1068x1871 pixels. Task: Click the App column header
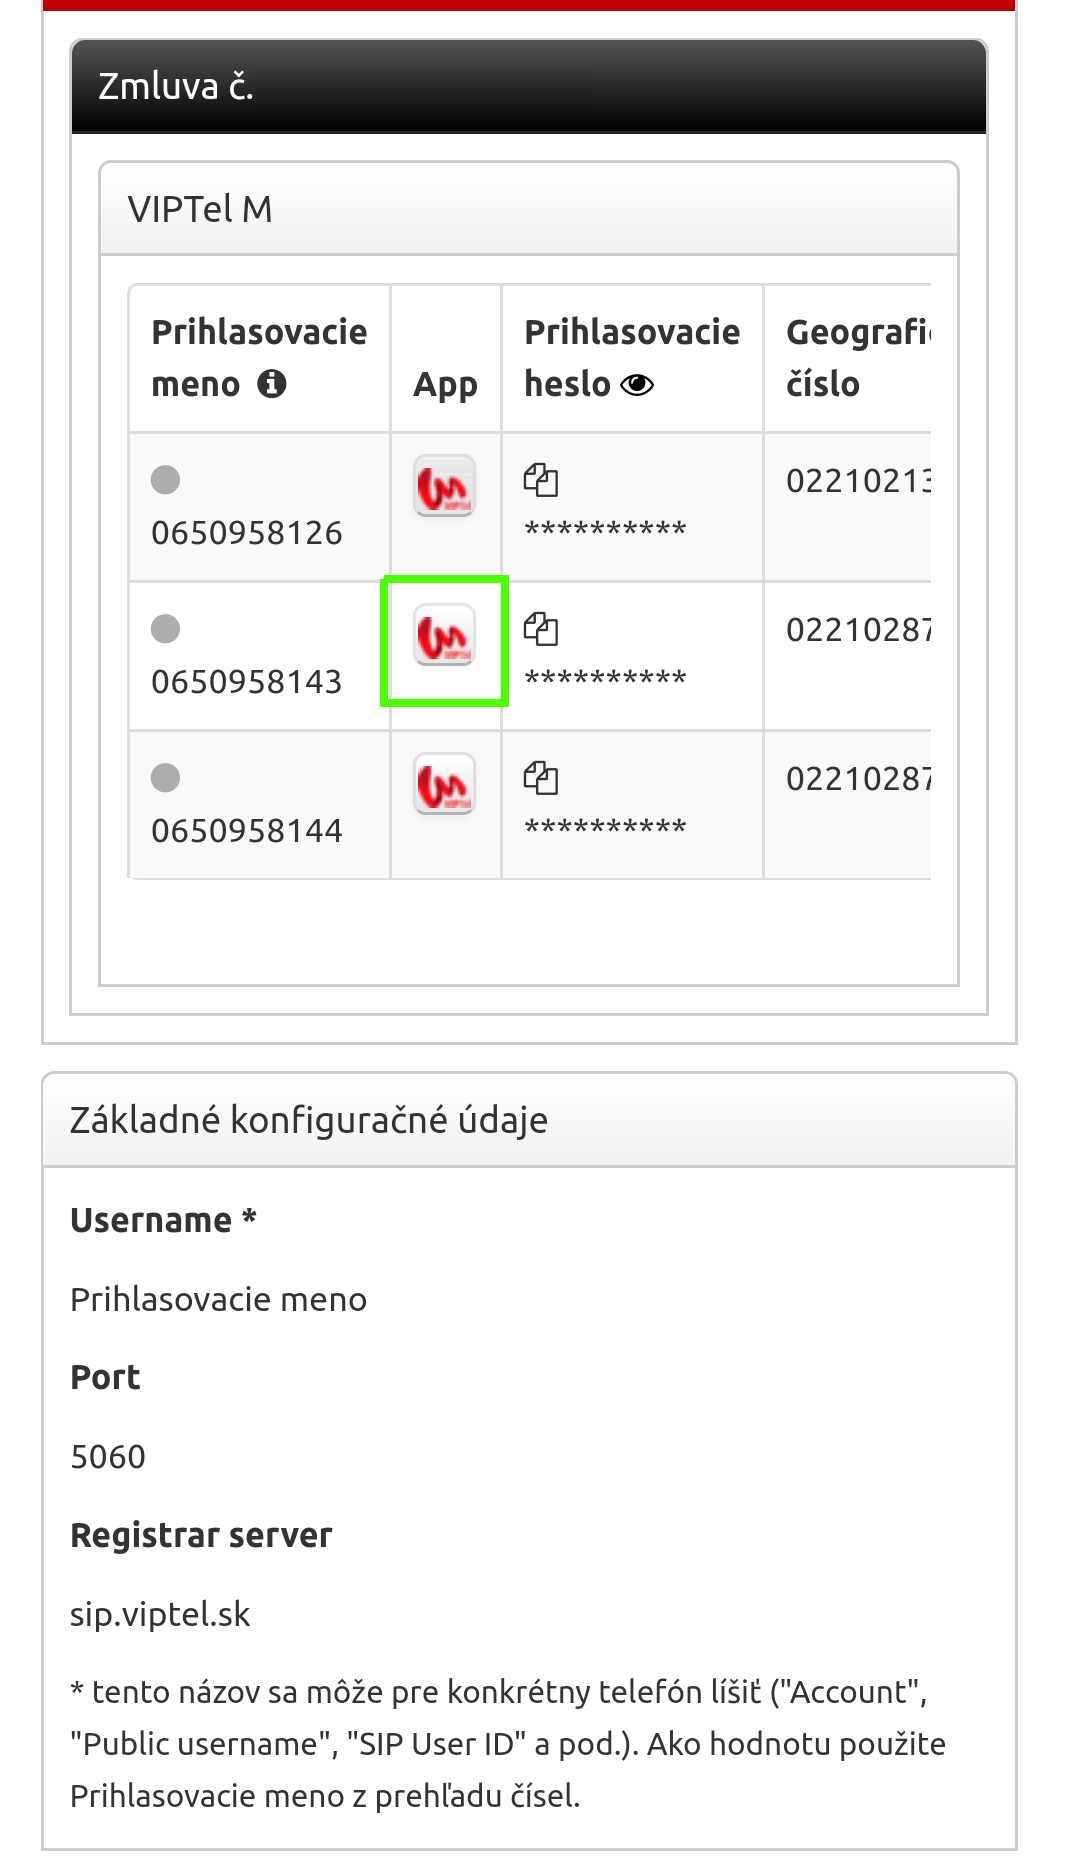[x=446, y=385]
